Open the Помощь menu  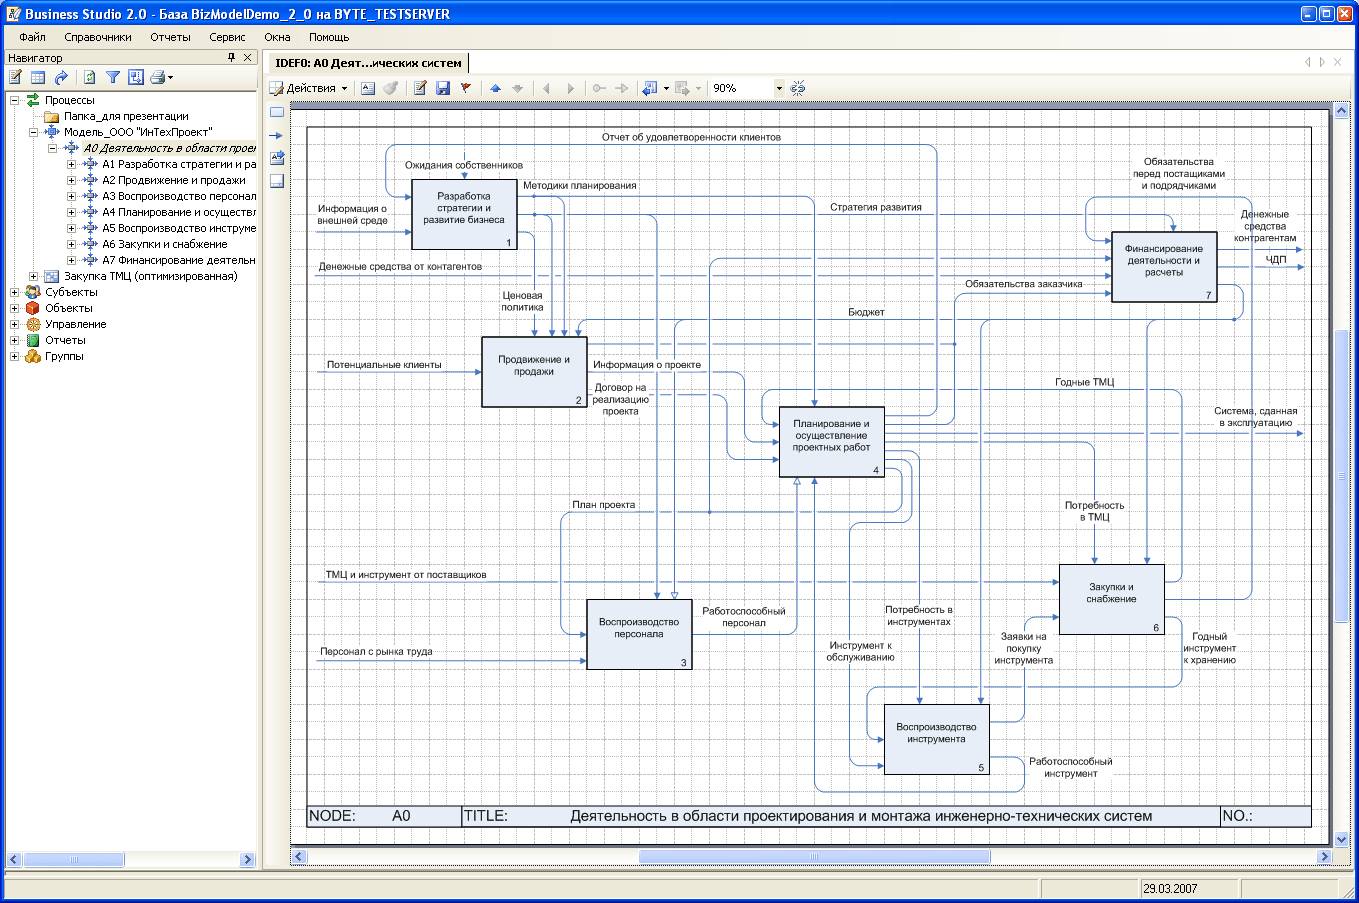329,37
